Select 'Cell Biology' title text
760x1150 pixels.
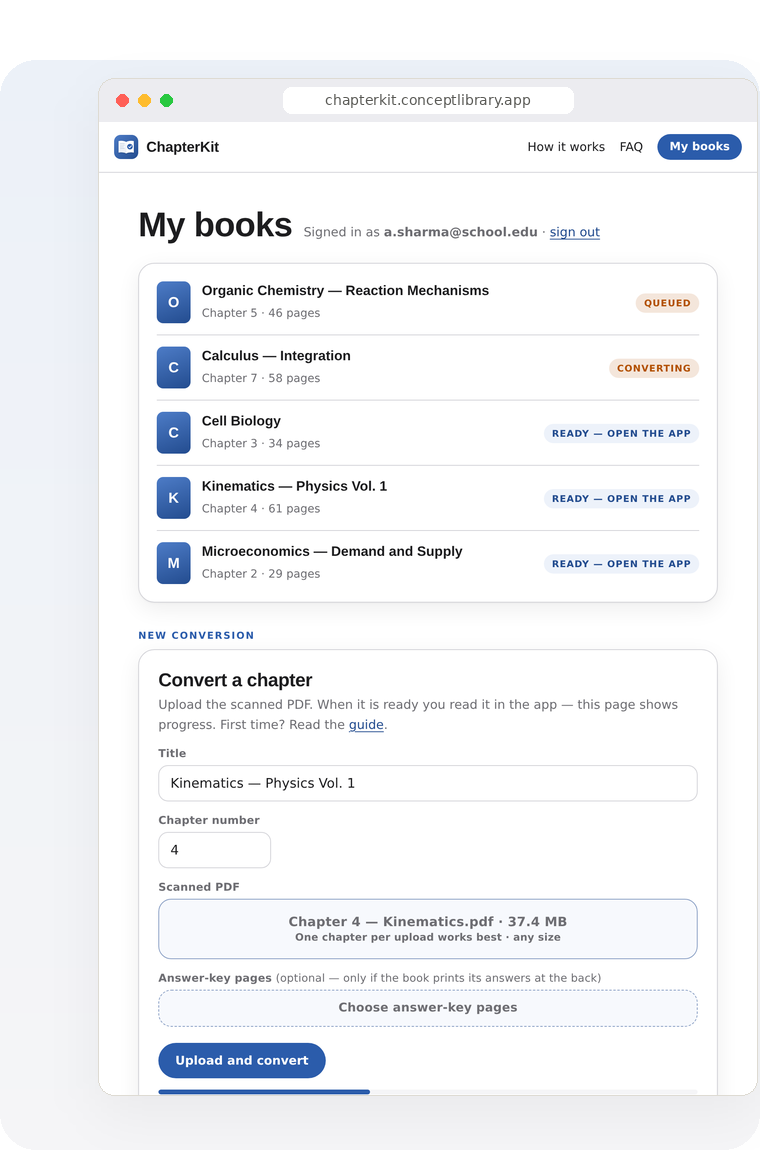click(x=241, y=421)
